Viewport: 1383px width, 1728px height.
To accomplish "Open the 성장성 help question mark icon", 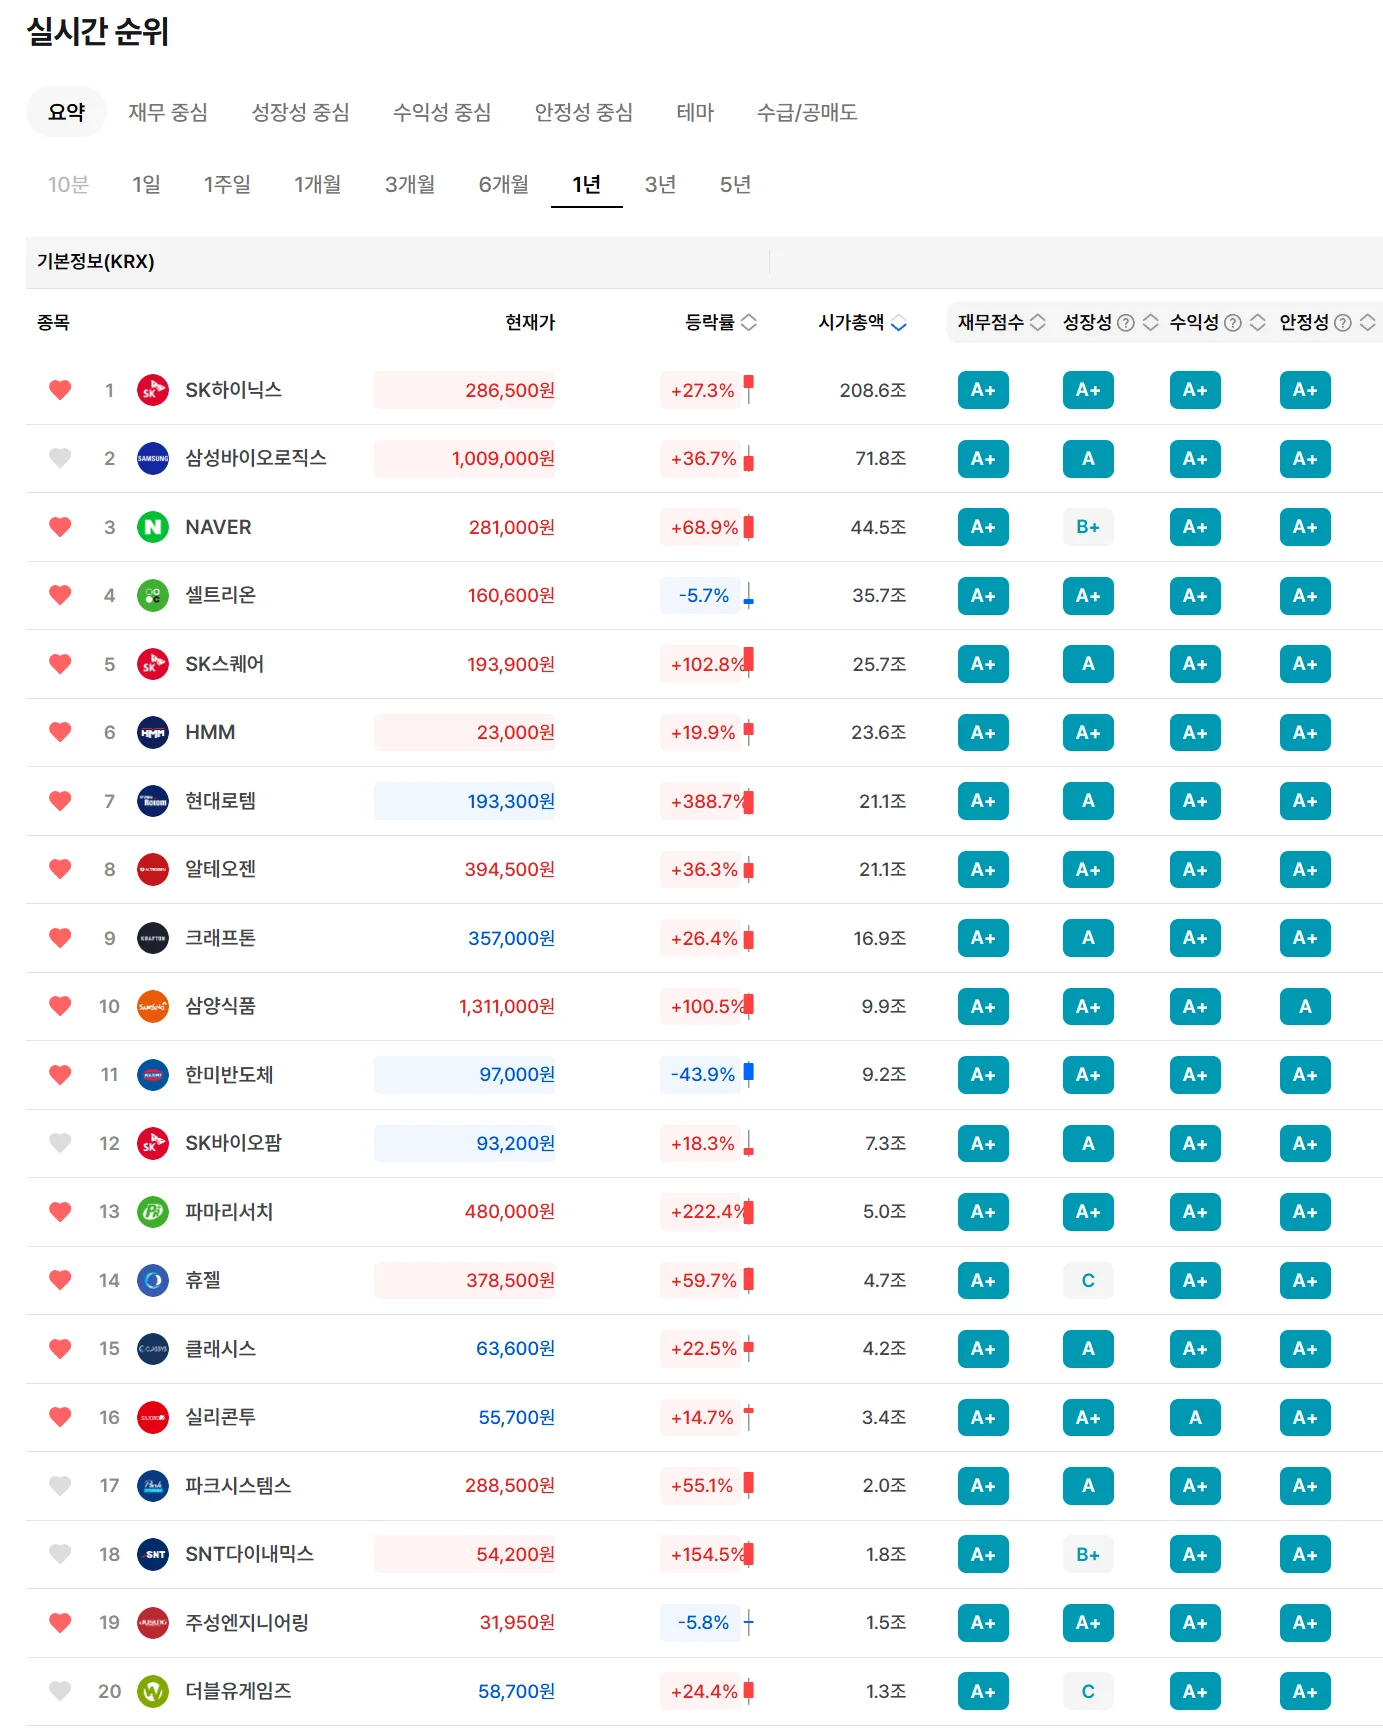I will pos(1125,322).
